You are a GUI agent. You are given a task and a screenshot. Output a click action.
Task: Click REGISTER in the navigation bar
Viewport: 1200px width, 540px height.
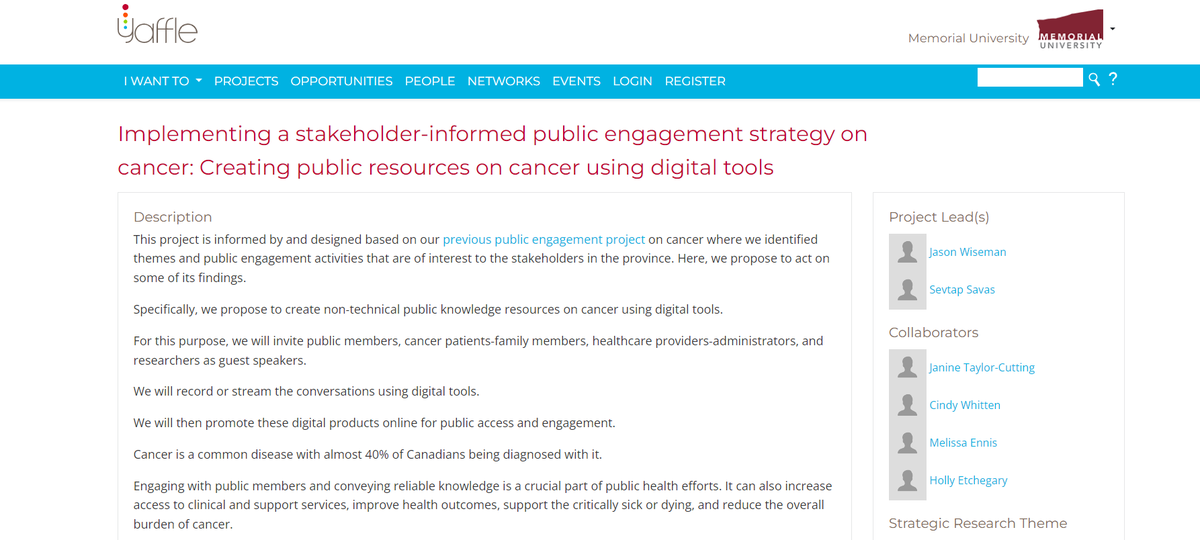click(x=695, y=81)
